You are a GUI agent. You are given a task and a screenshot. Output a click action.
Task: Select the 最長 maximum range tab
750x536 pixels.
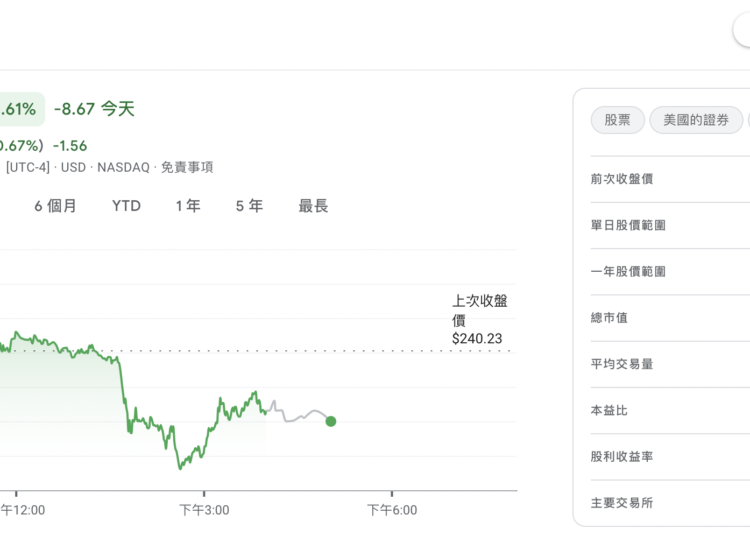[313, 206]
